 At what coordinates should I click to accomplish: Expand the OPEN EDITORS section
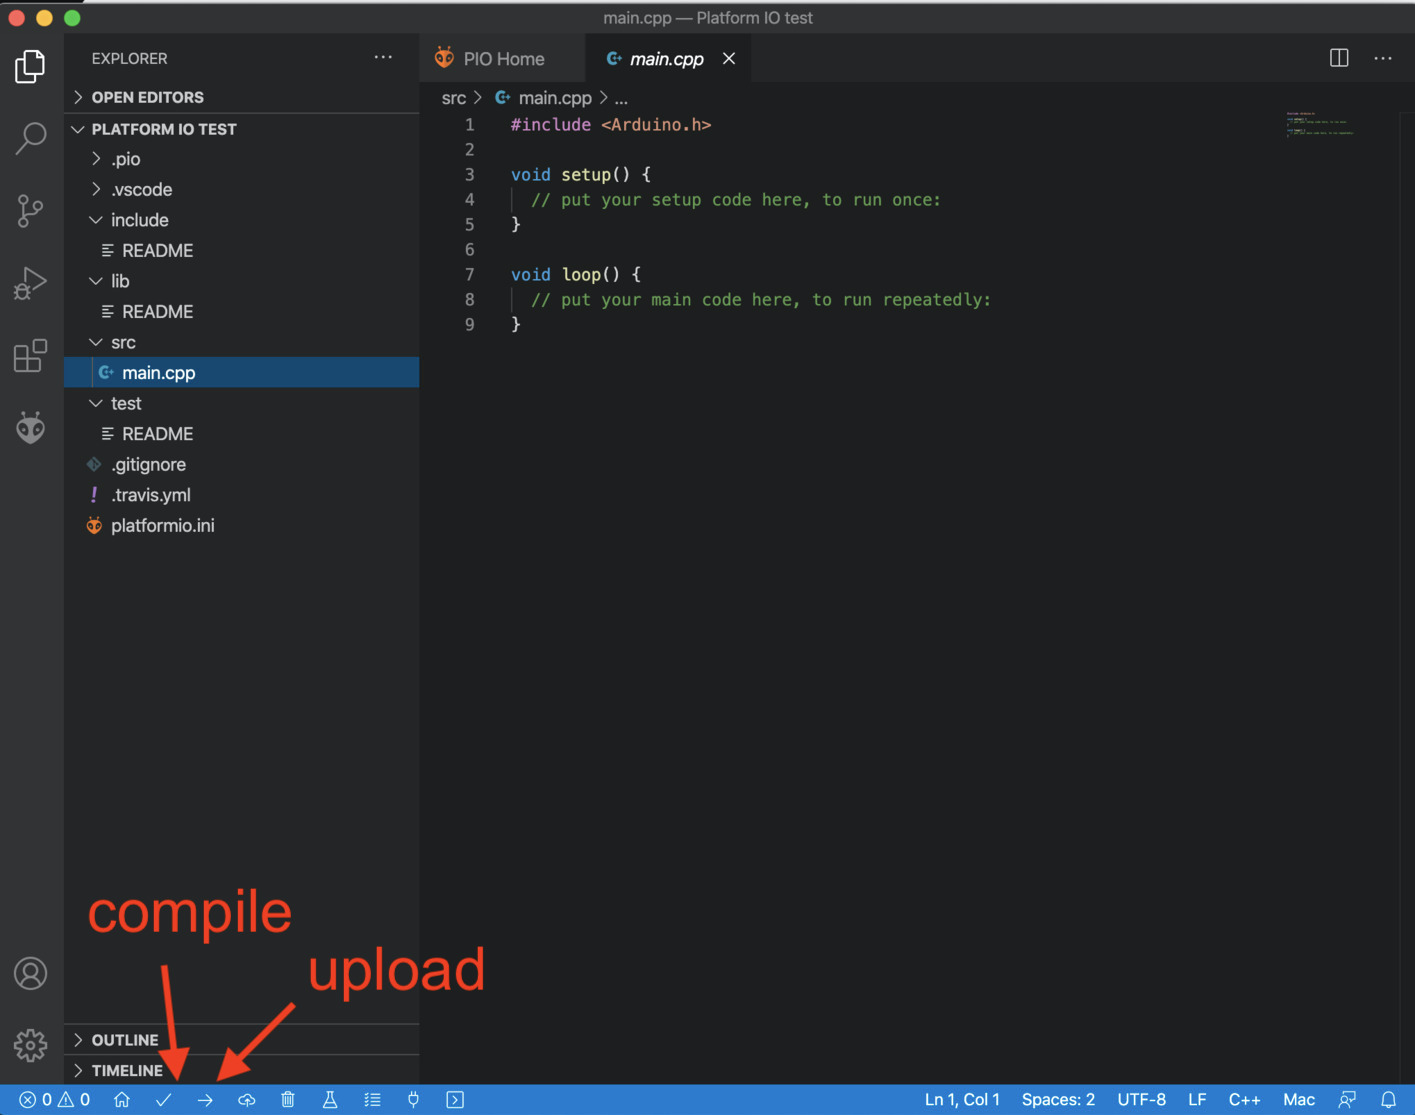click(x=241, y=97)
